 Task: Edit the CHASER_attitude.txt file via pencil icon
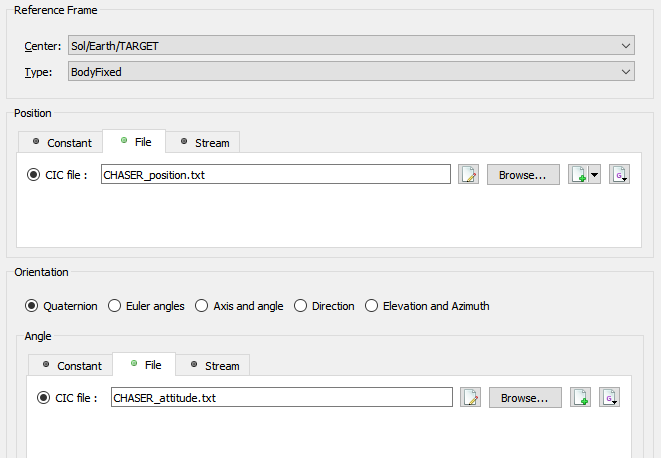click(470, 398)
